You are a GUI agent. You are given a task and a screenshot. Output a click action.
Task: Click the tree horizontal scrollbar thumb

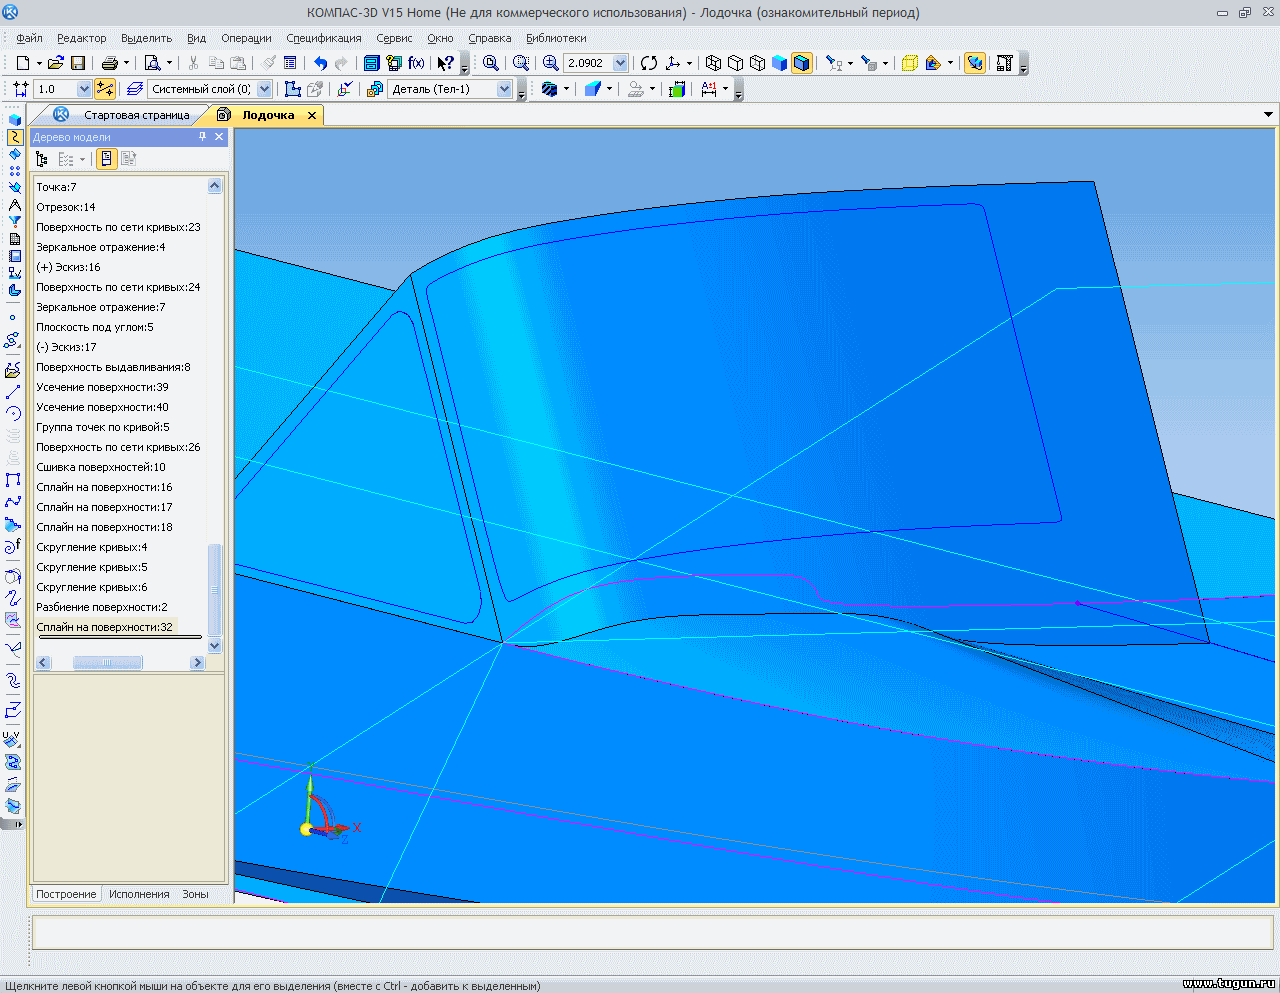tap(108, 662)
